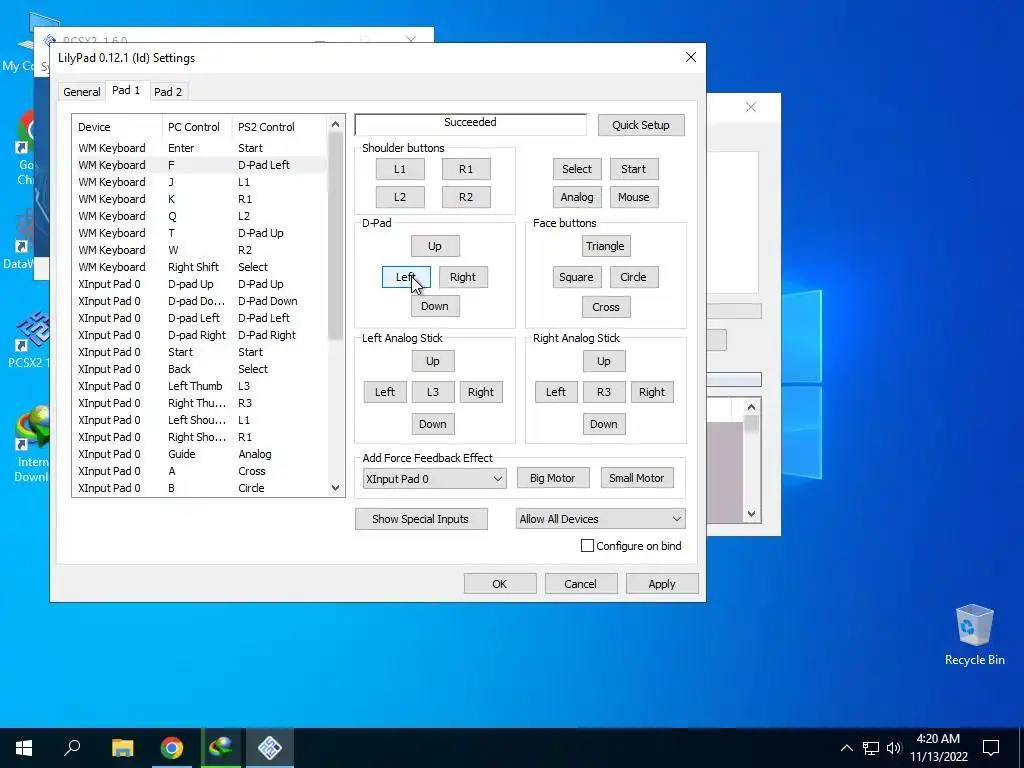Select the XInput Guide Analog row
Viewport: 1024px width, 768px height.
(199, 454)
